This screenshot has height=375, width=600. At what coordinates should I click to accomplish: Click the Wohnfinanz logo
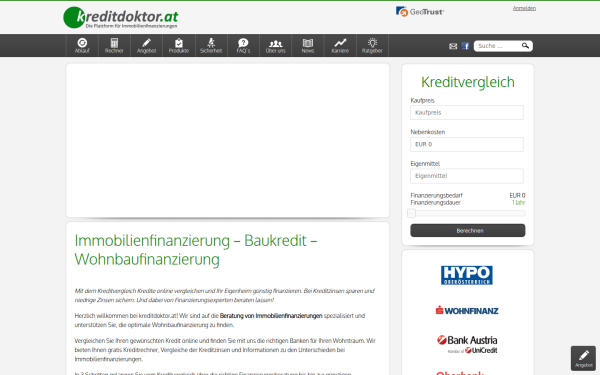467,310
